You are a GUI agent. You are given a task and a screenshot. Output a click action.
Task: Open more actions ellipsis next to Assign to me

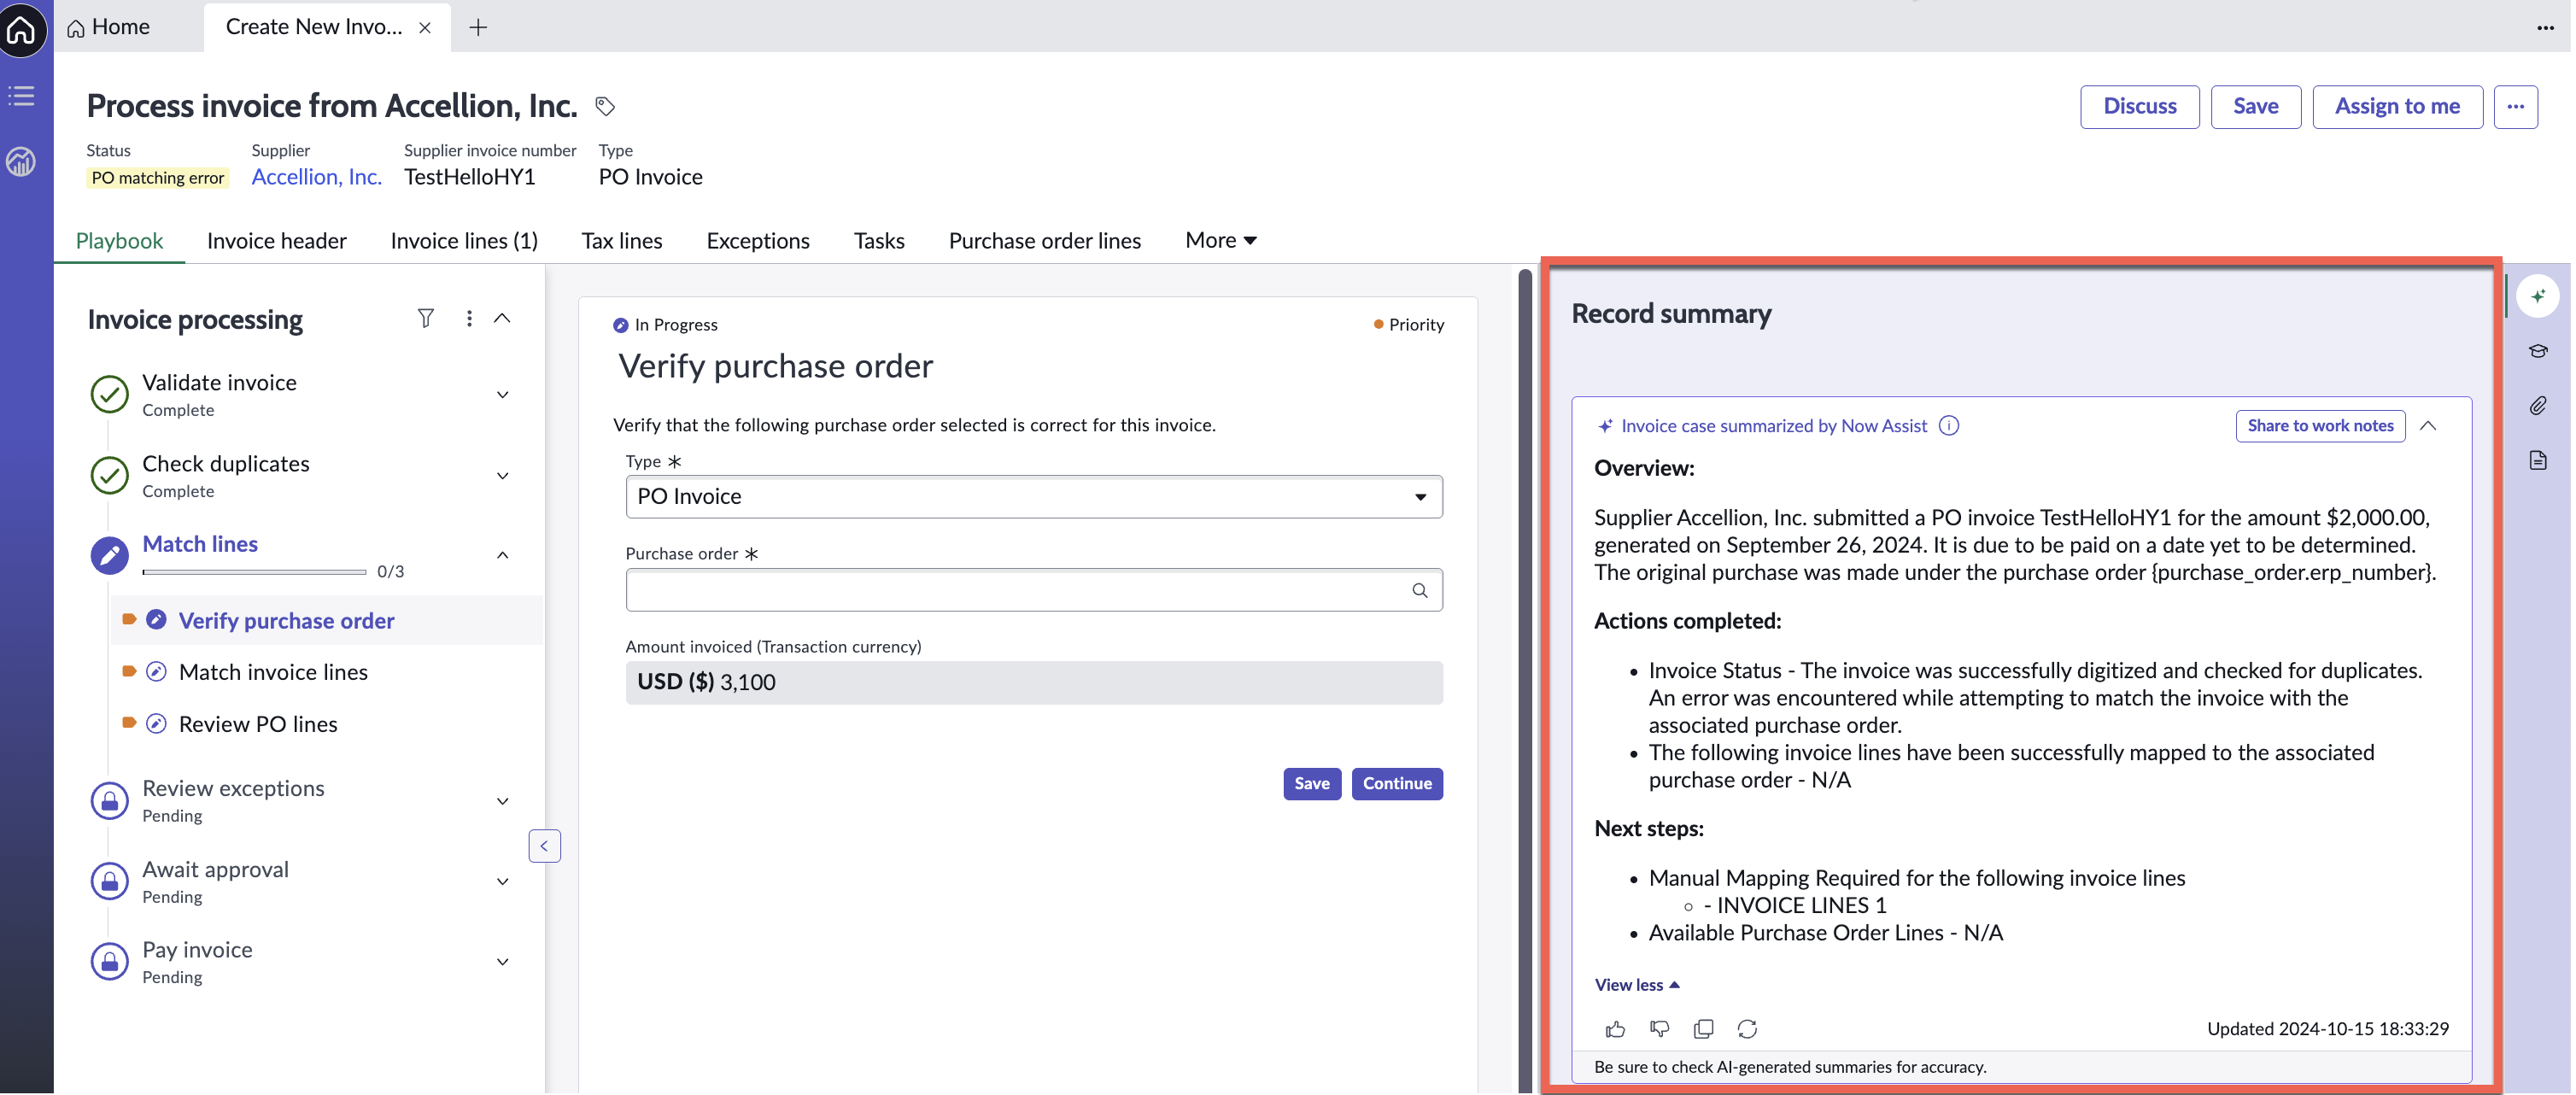tap(2515, 107)
